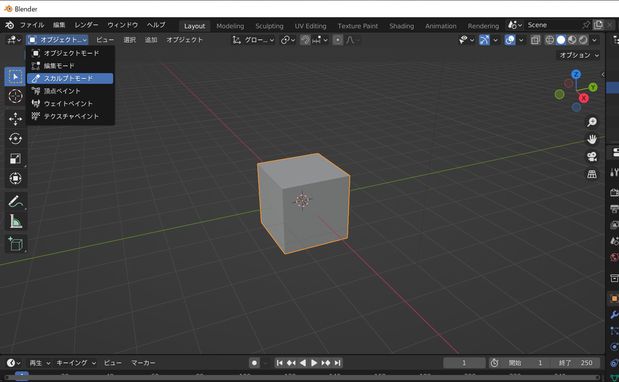Click the end frame 250 field
Screen dimensions: 619x382
pos(576,363)
